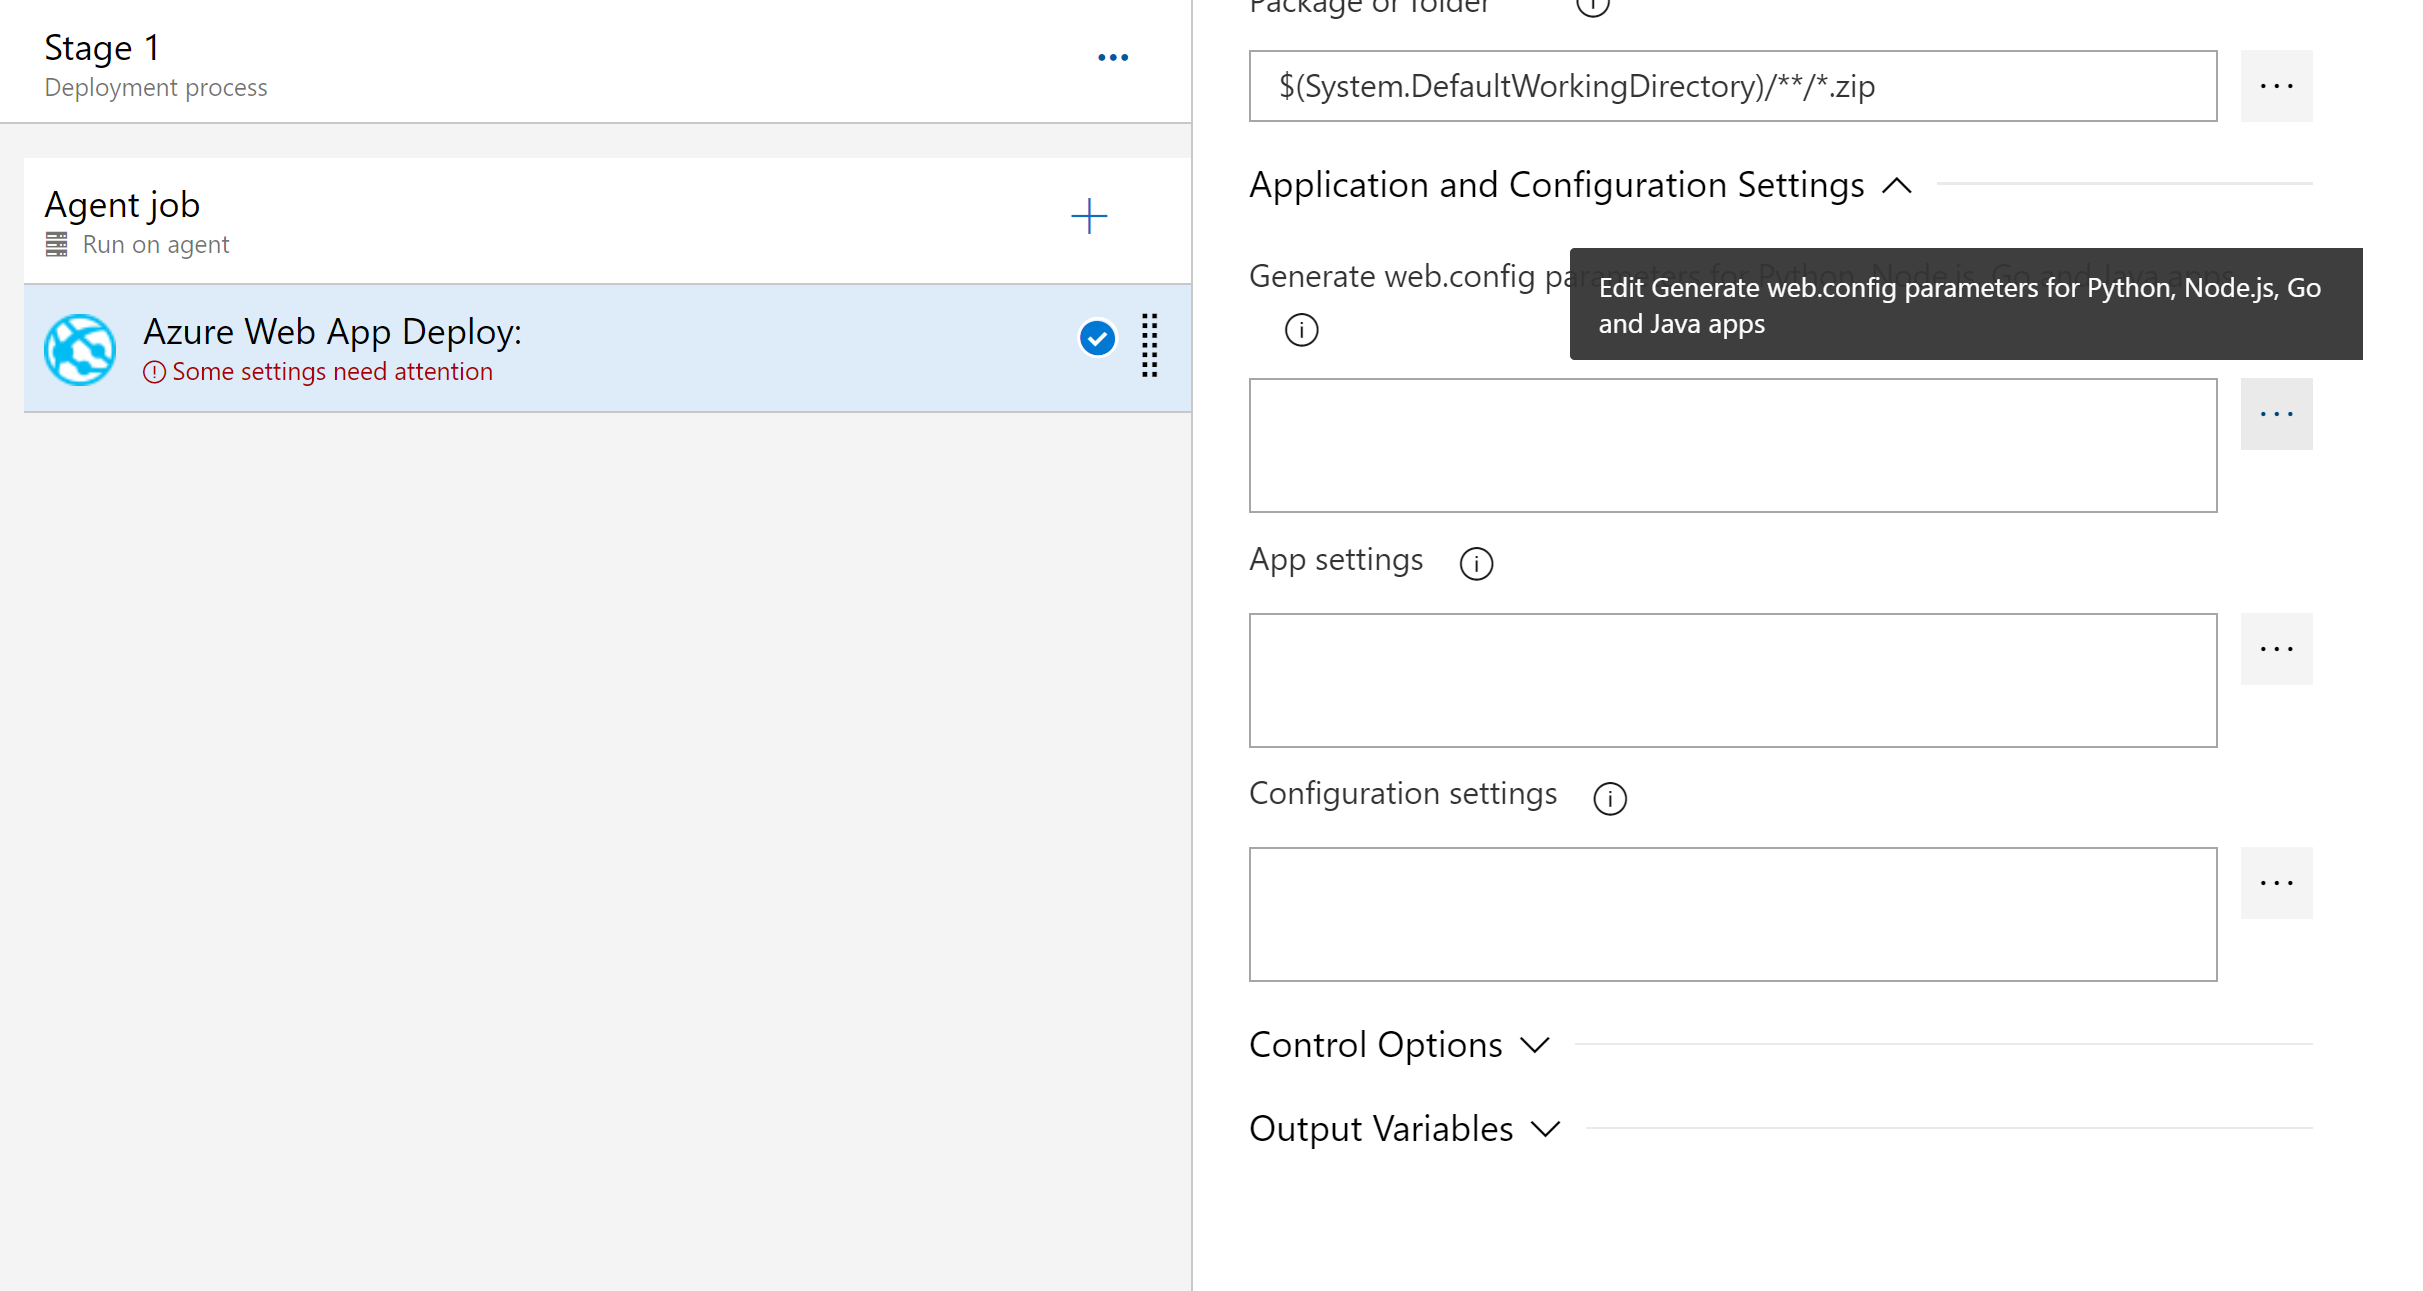Click the checkmark toggle on Azure Web App Deploy
2423x1291 pixels.
click(1098, 338)
